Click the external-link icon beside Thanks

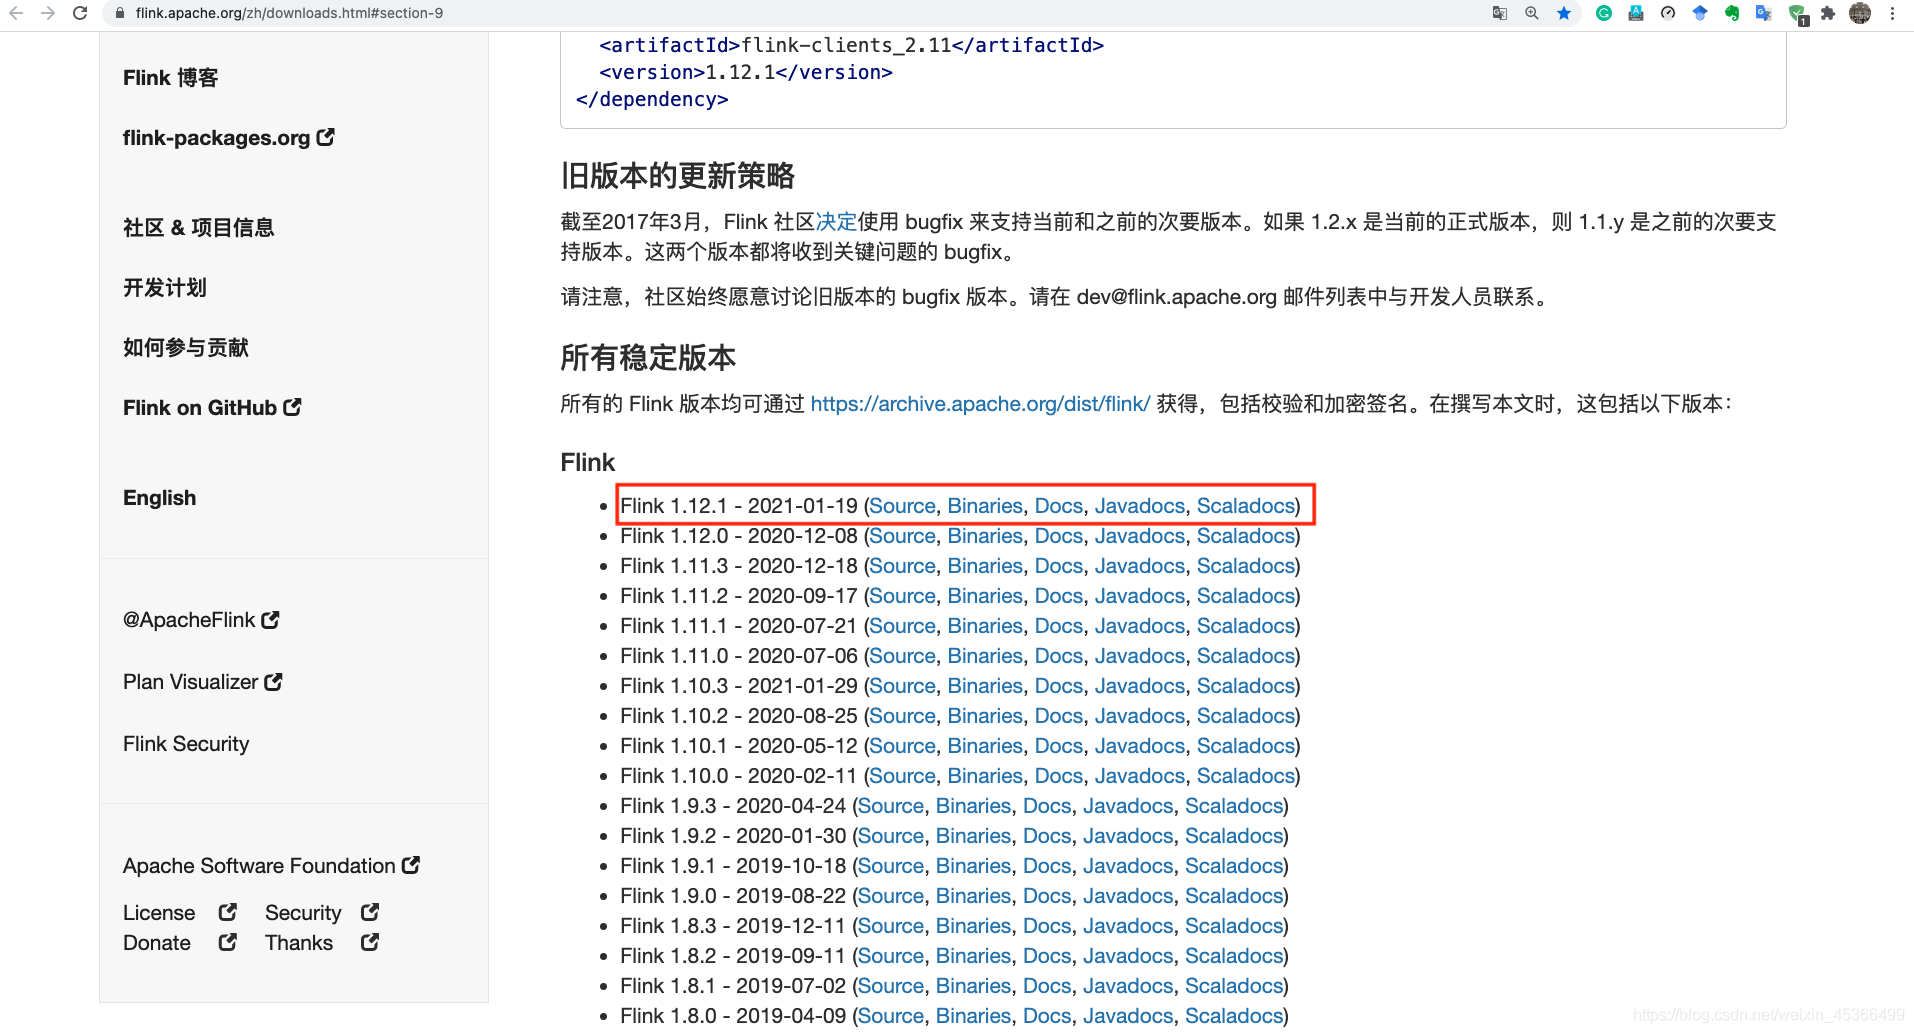click(x=370, y=942)
